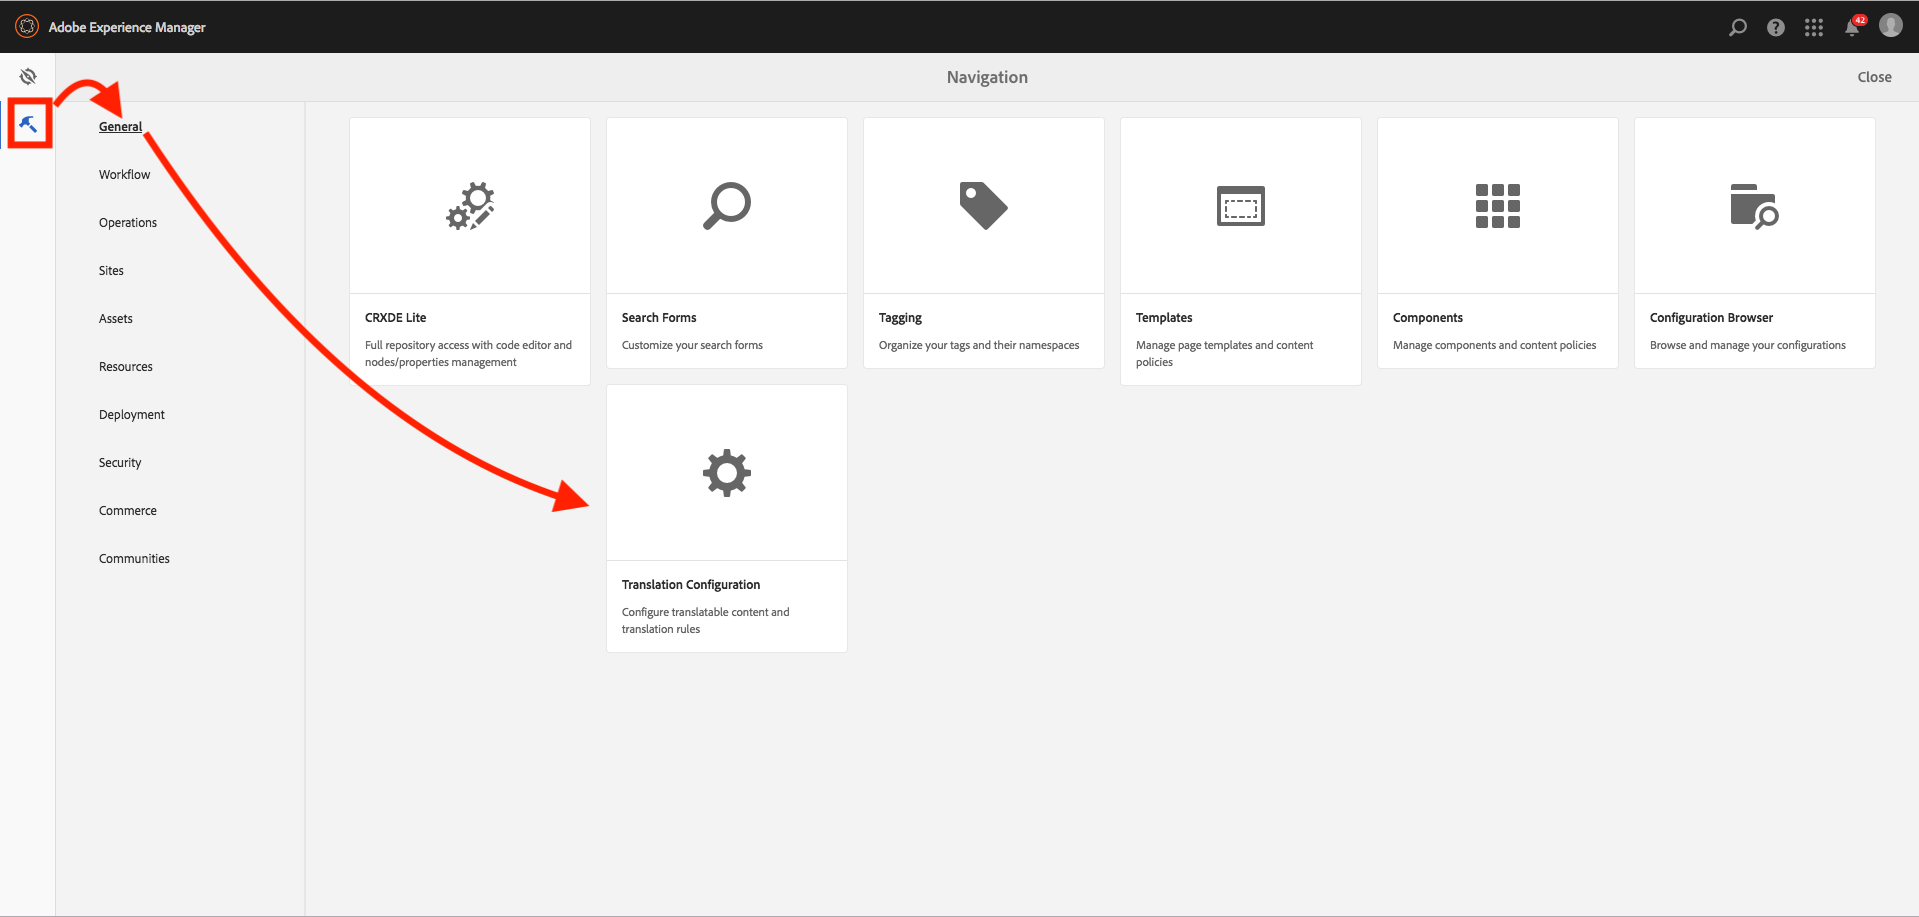
Task: Open the CRXDE Lite title link
Action: 395,318
